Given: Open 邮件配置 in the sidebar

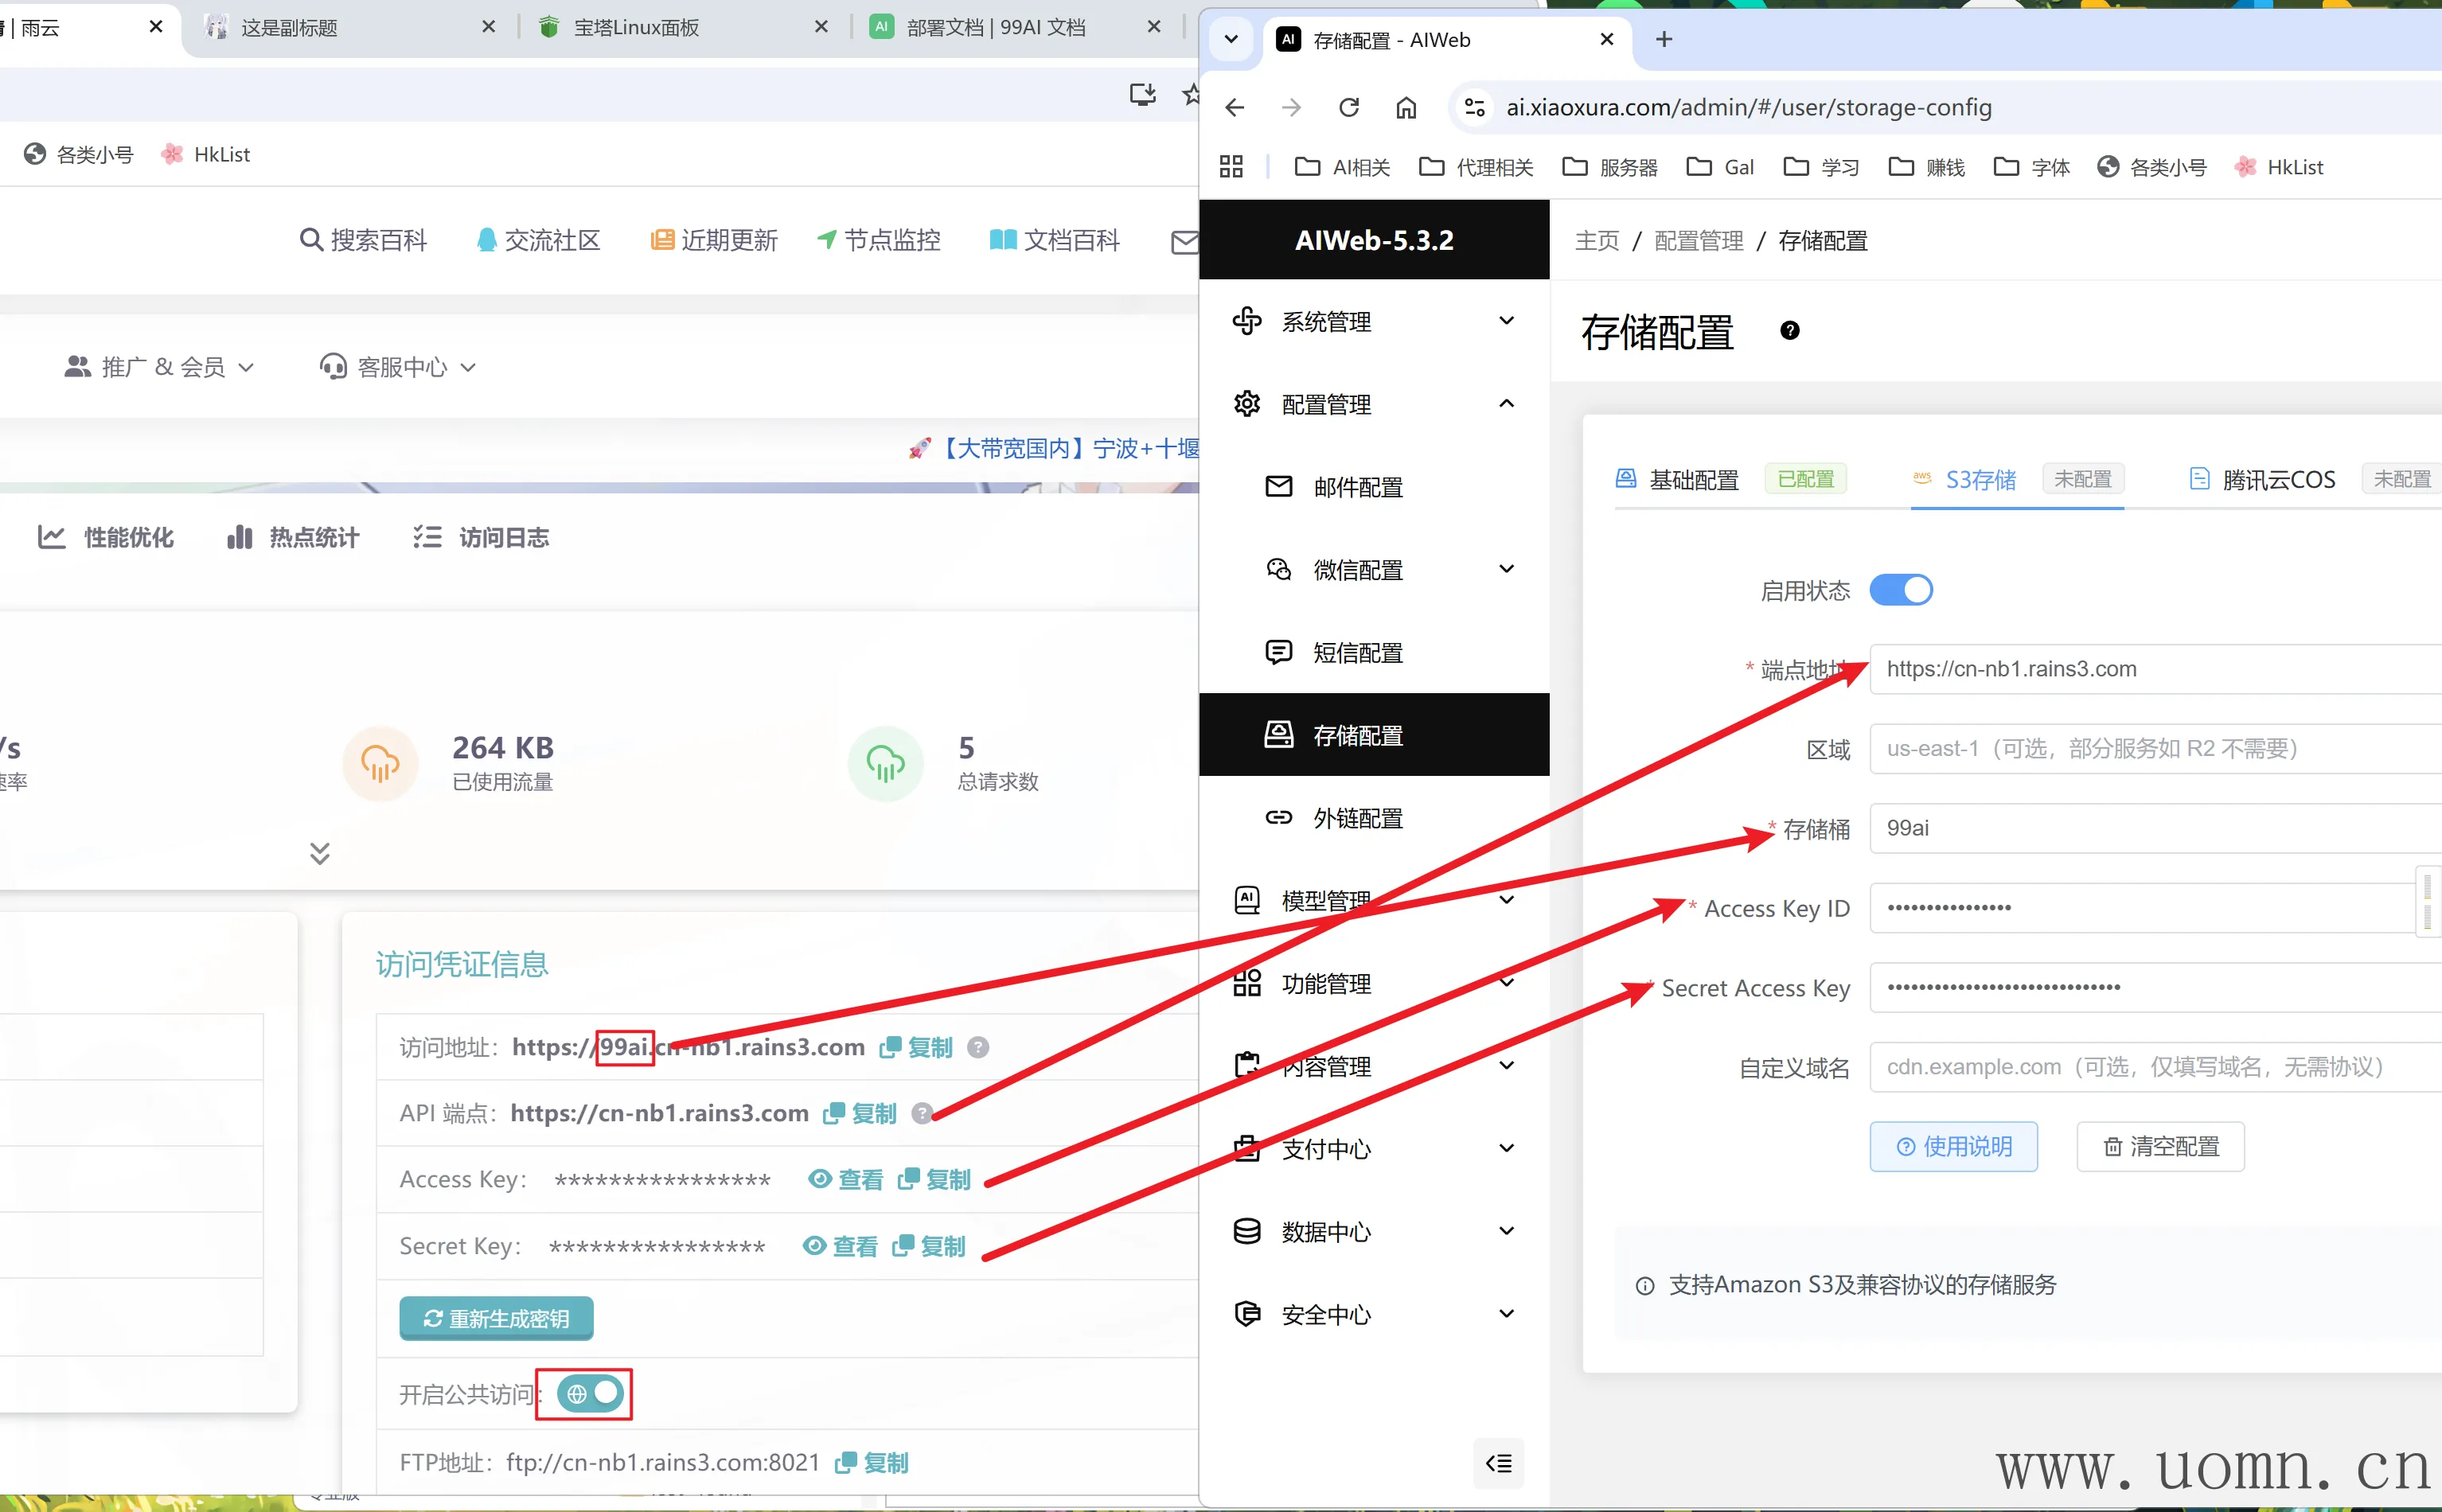Looking at the screenshot, I should click(1357, 487).
